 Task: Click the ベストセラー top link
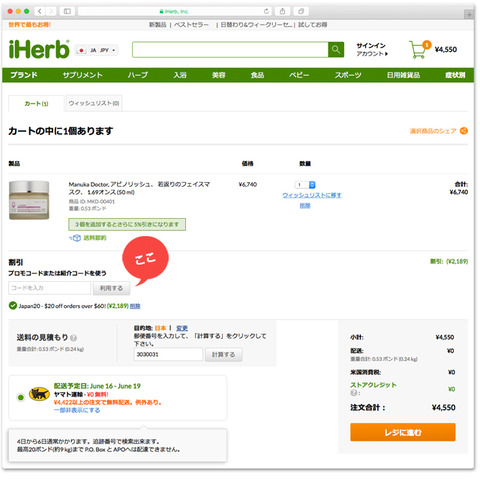(x=191, y=25)
